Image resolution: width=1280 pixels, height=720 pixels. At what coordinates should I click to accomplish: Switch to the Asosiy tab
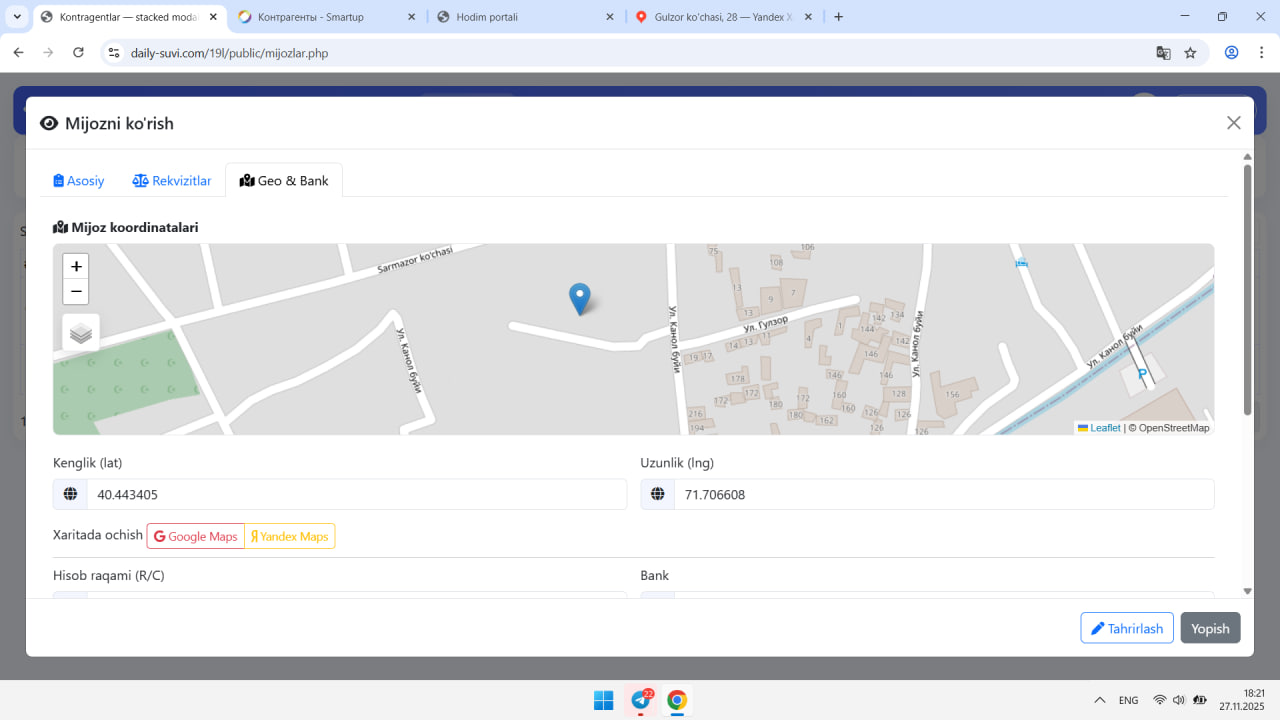tap(79, 181)
